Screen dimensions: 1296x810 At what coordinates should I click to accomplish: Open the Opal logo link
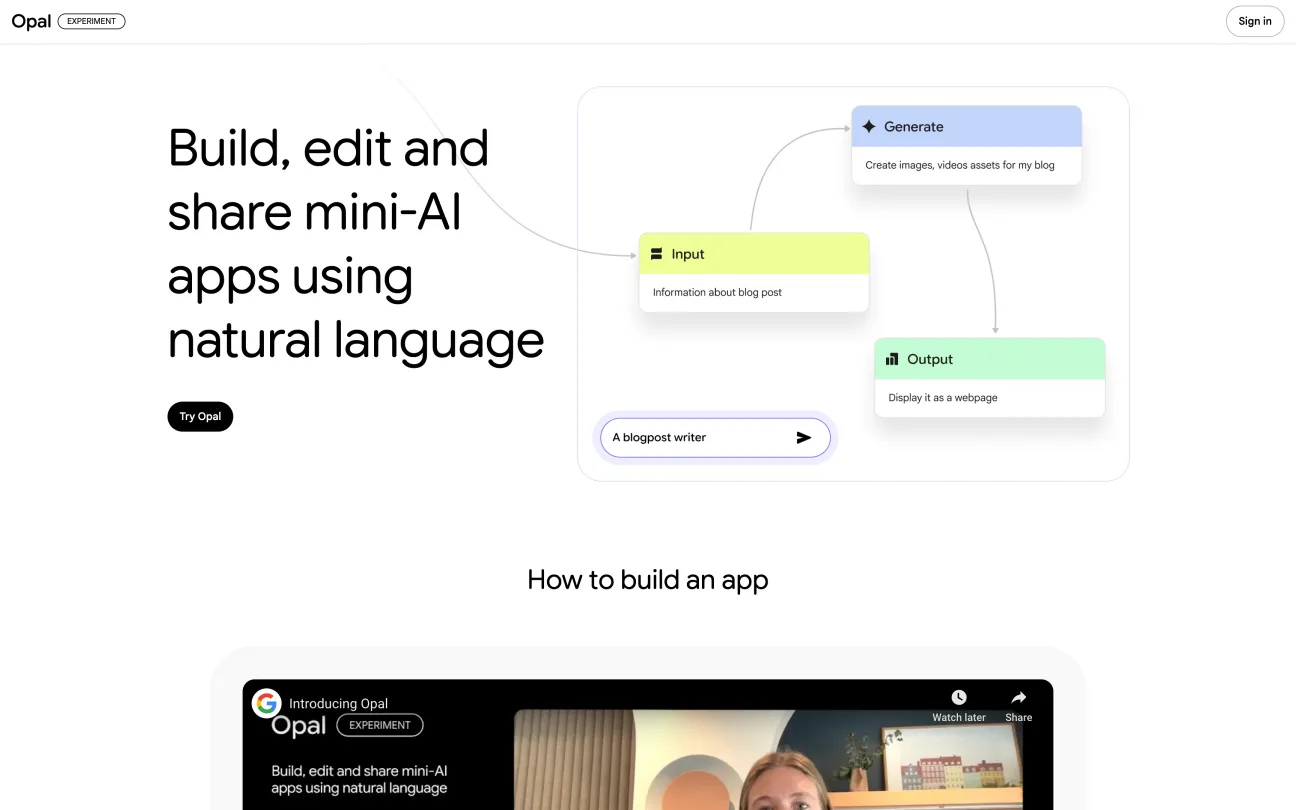tap(31, 21)
